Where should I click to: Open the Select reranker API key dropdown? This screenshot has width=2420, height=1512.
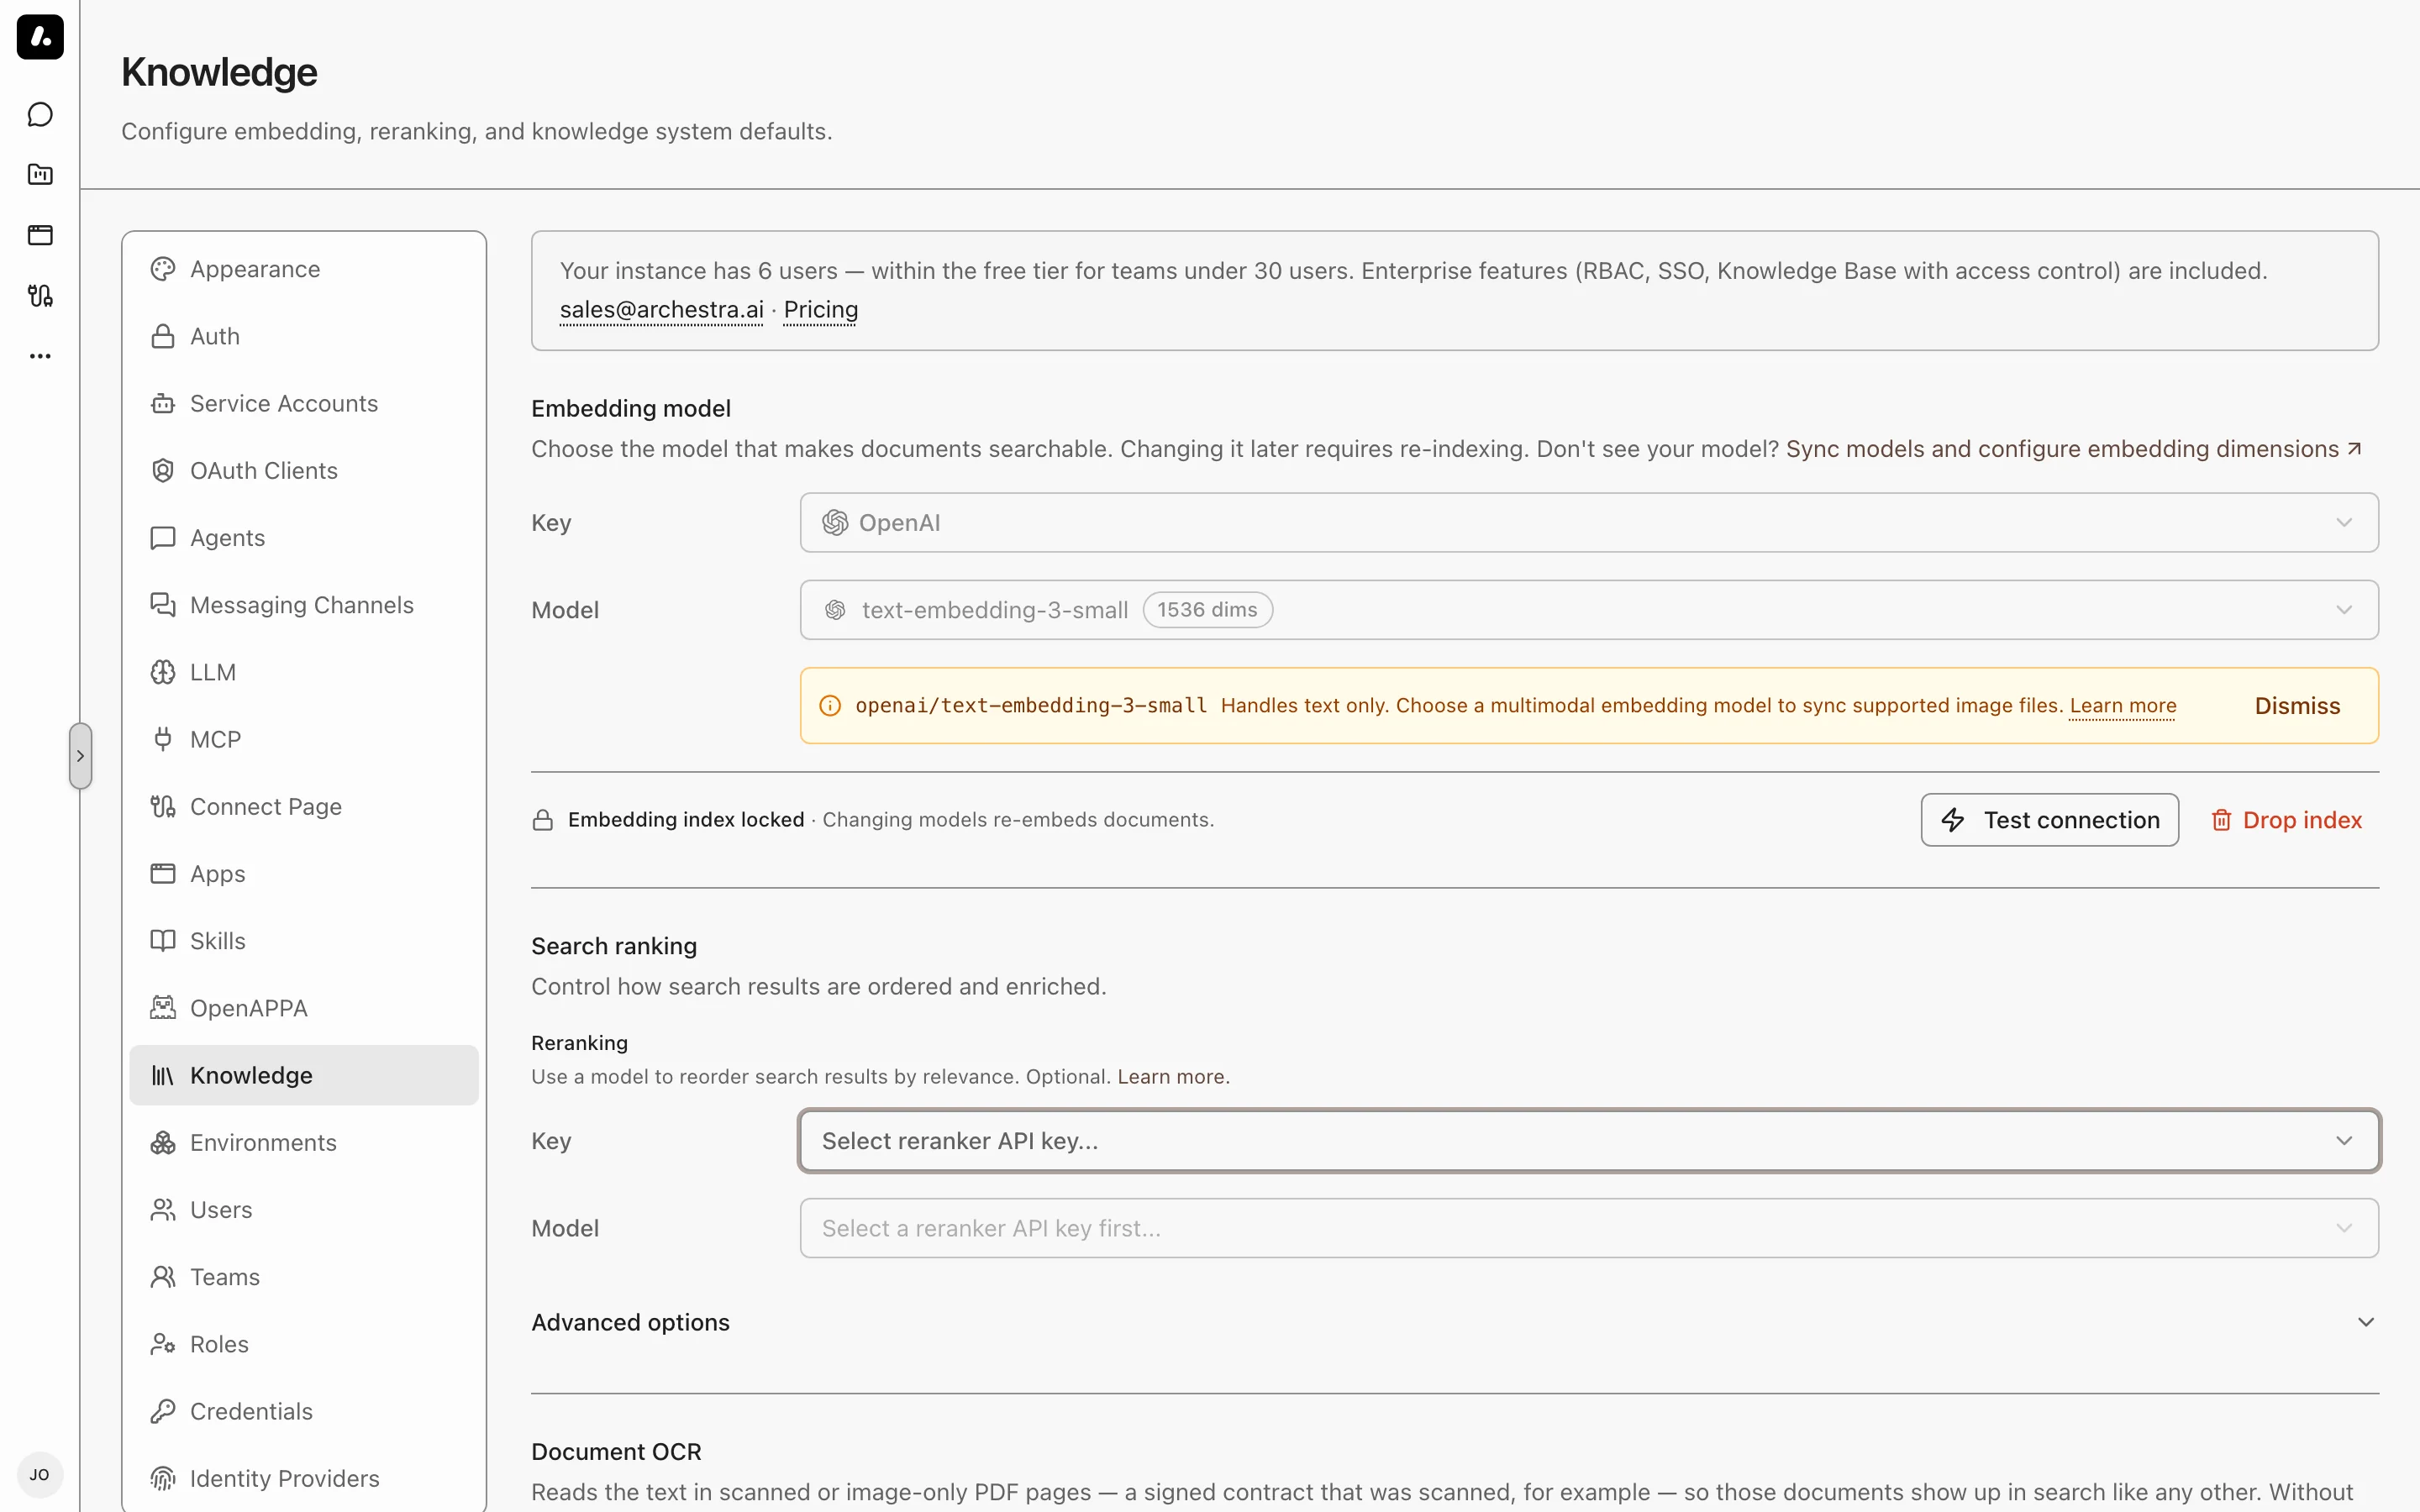click(1589, 1141)
